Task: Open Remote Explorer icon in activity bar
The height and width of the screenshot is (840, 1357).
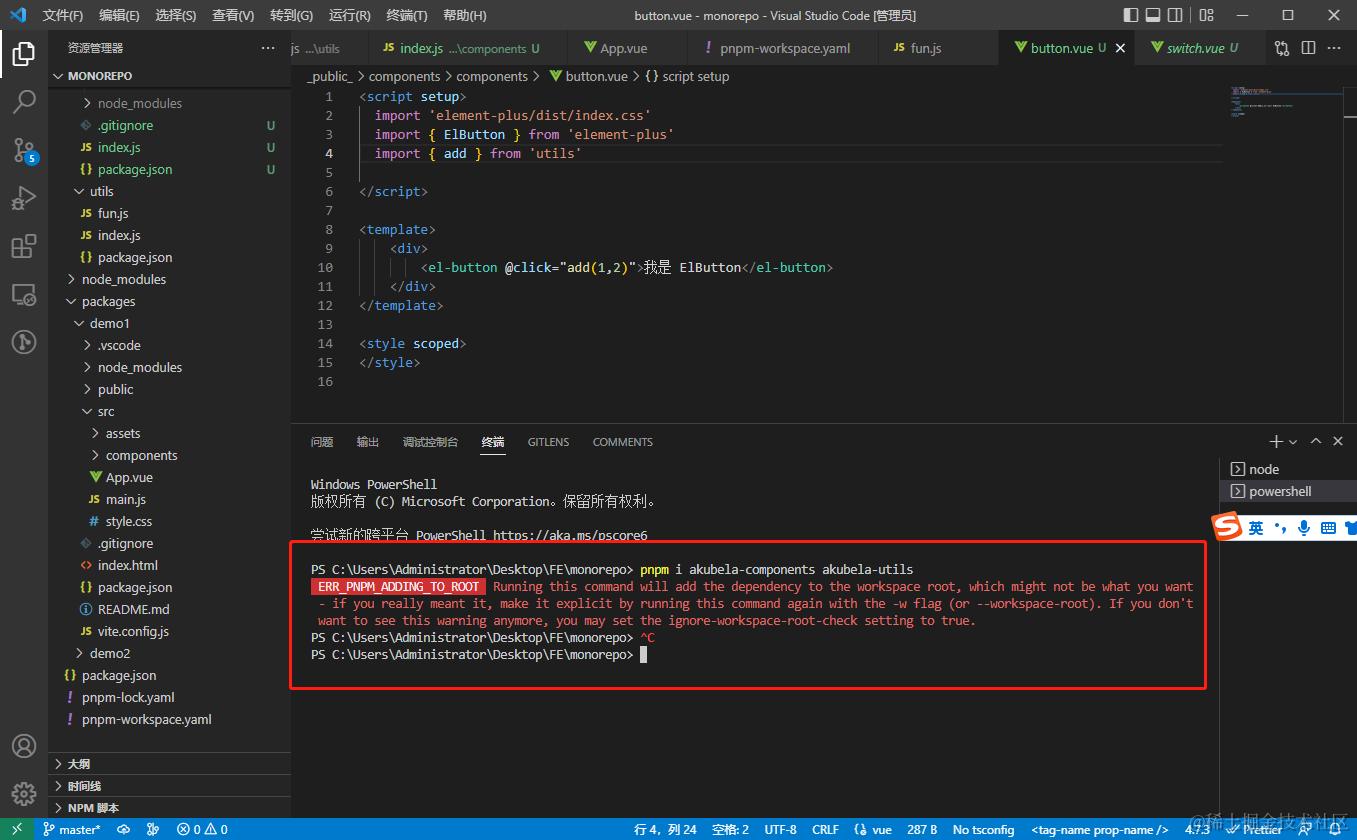Action: tap(24, 294)
